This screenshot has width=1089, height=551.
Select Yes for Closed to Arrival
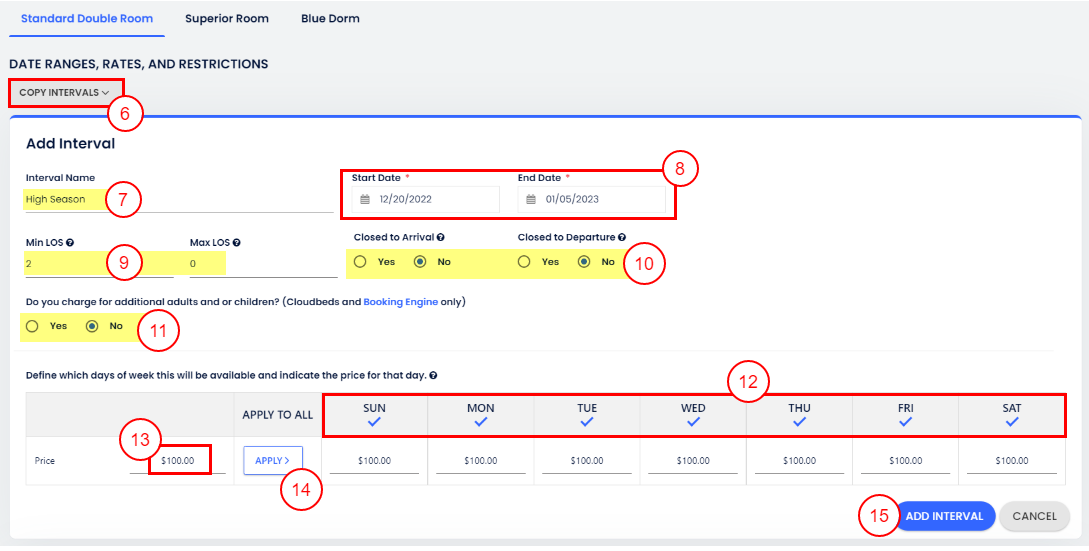click(358, 262)
